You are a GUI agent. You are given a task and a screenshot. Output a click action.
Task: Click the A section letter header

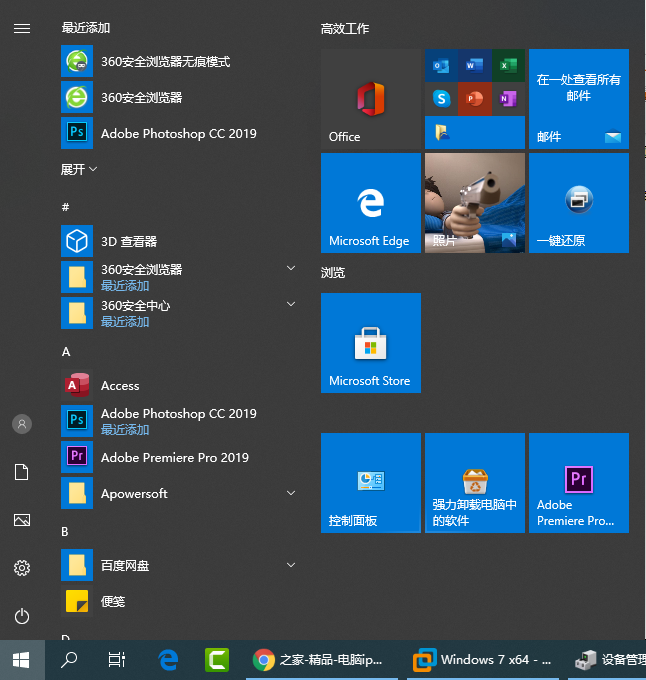pyautogui.click(x=66, y=352)
